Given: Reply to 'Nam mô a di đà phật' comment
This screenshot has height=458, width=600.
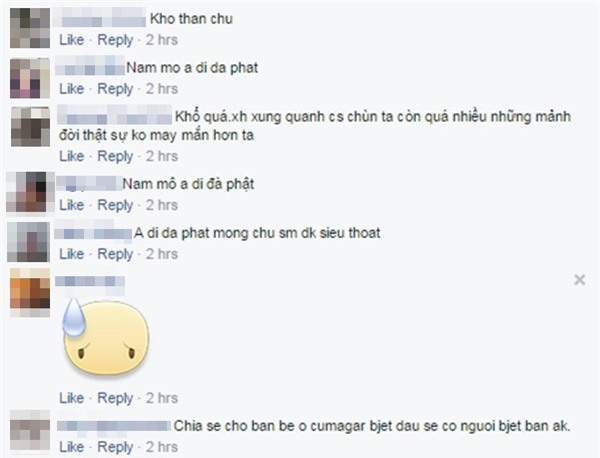Looking at the screenshot, I should 115,205.
